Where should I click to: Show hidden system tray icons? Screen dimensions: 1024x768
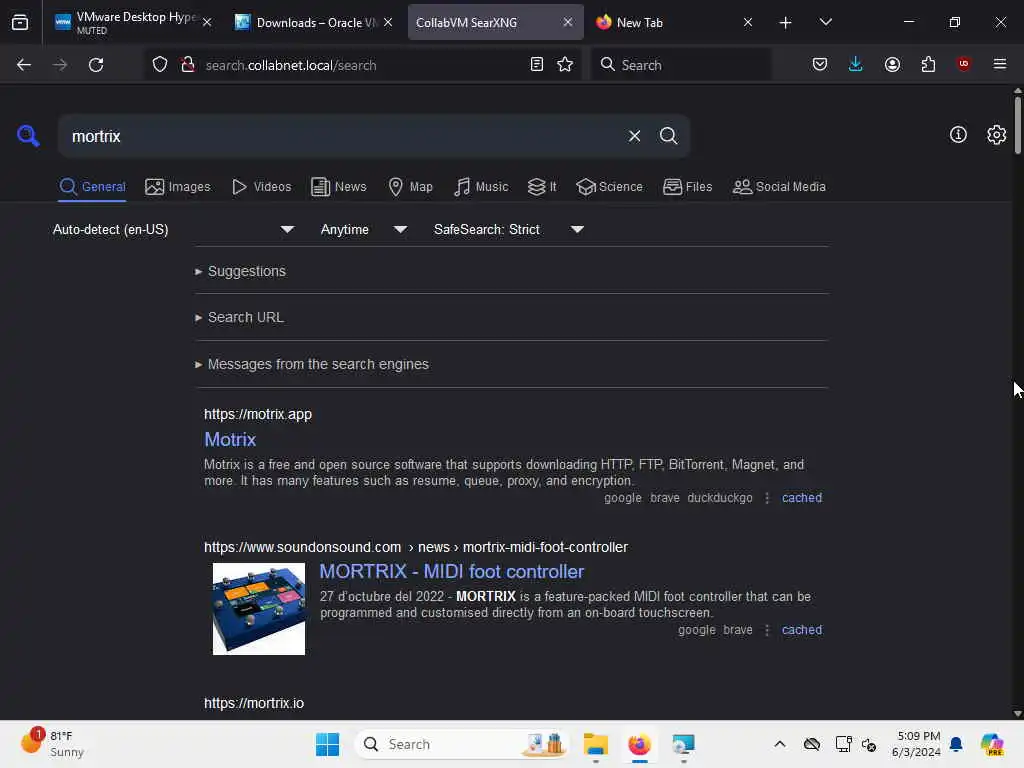pos(780,744)
